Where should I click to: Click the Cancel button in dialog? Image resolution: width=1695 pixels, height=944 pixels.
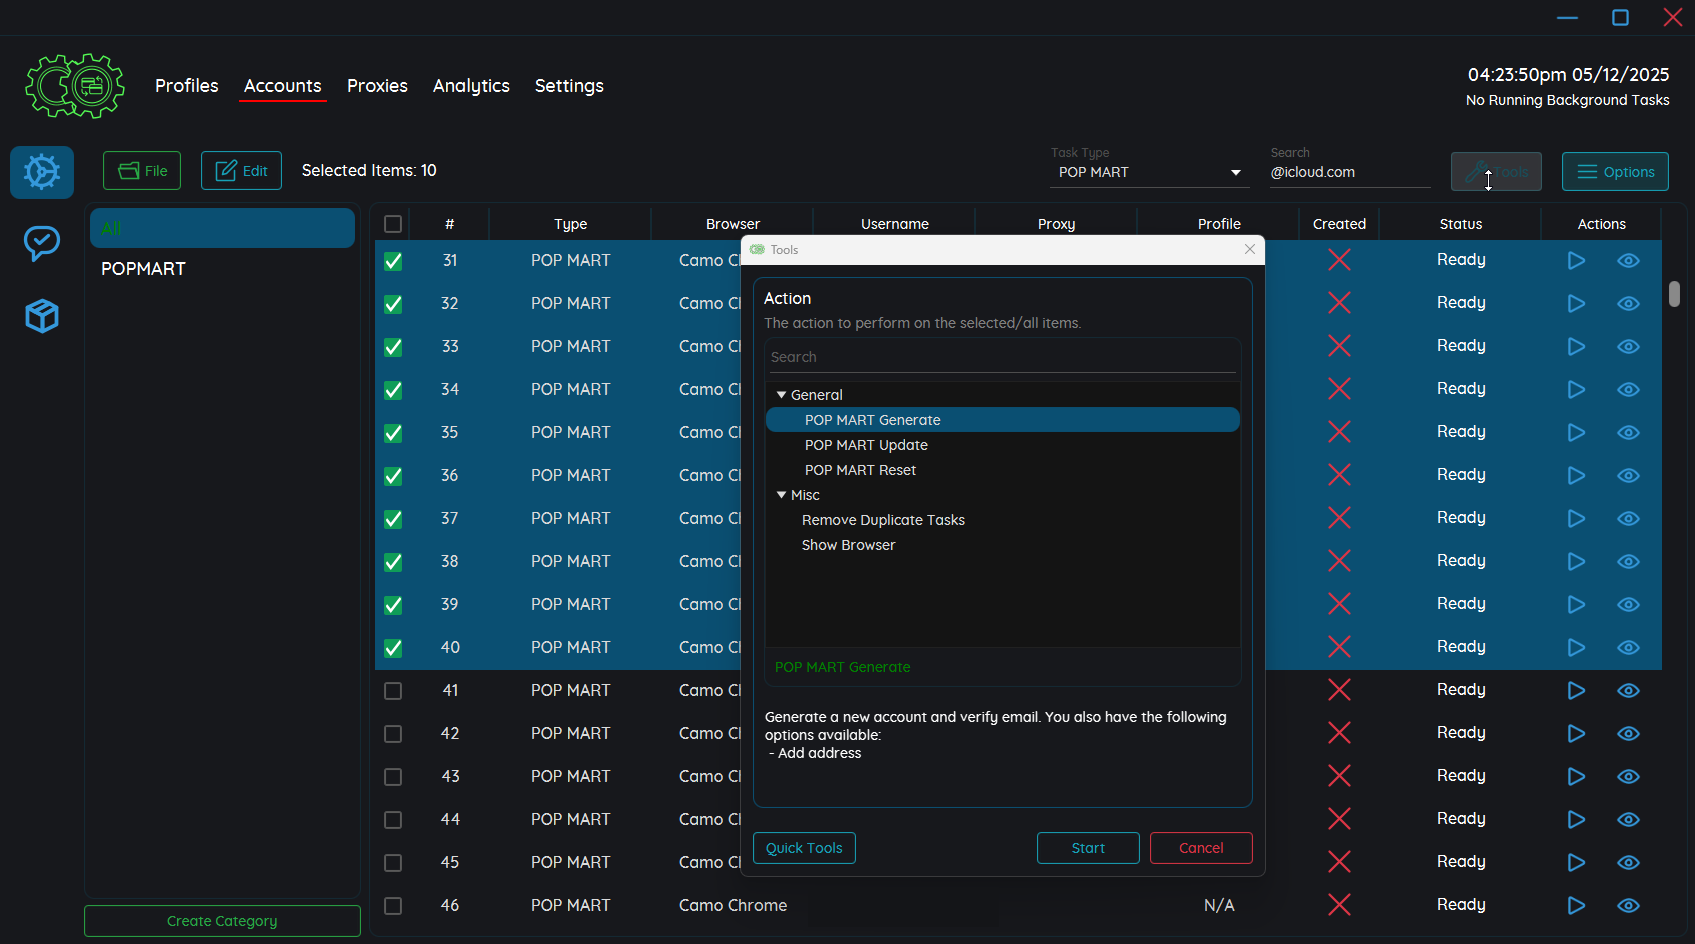[1201, 848]
